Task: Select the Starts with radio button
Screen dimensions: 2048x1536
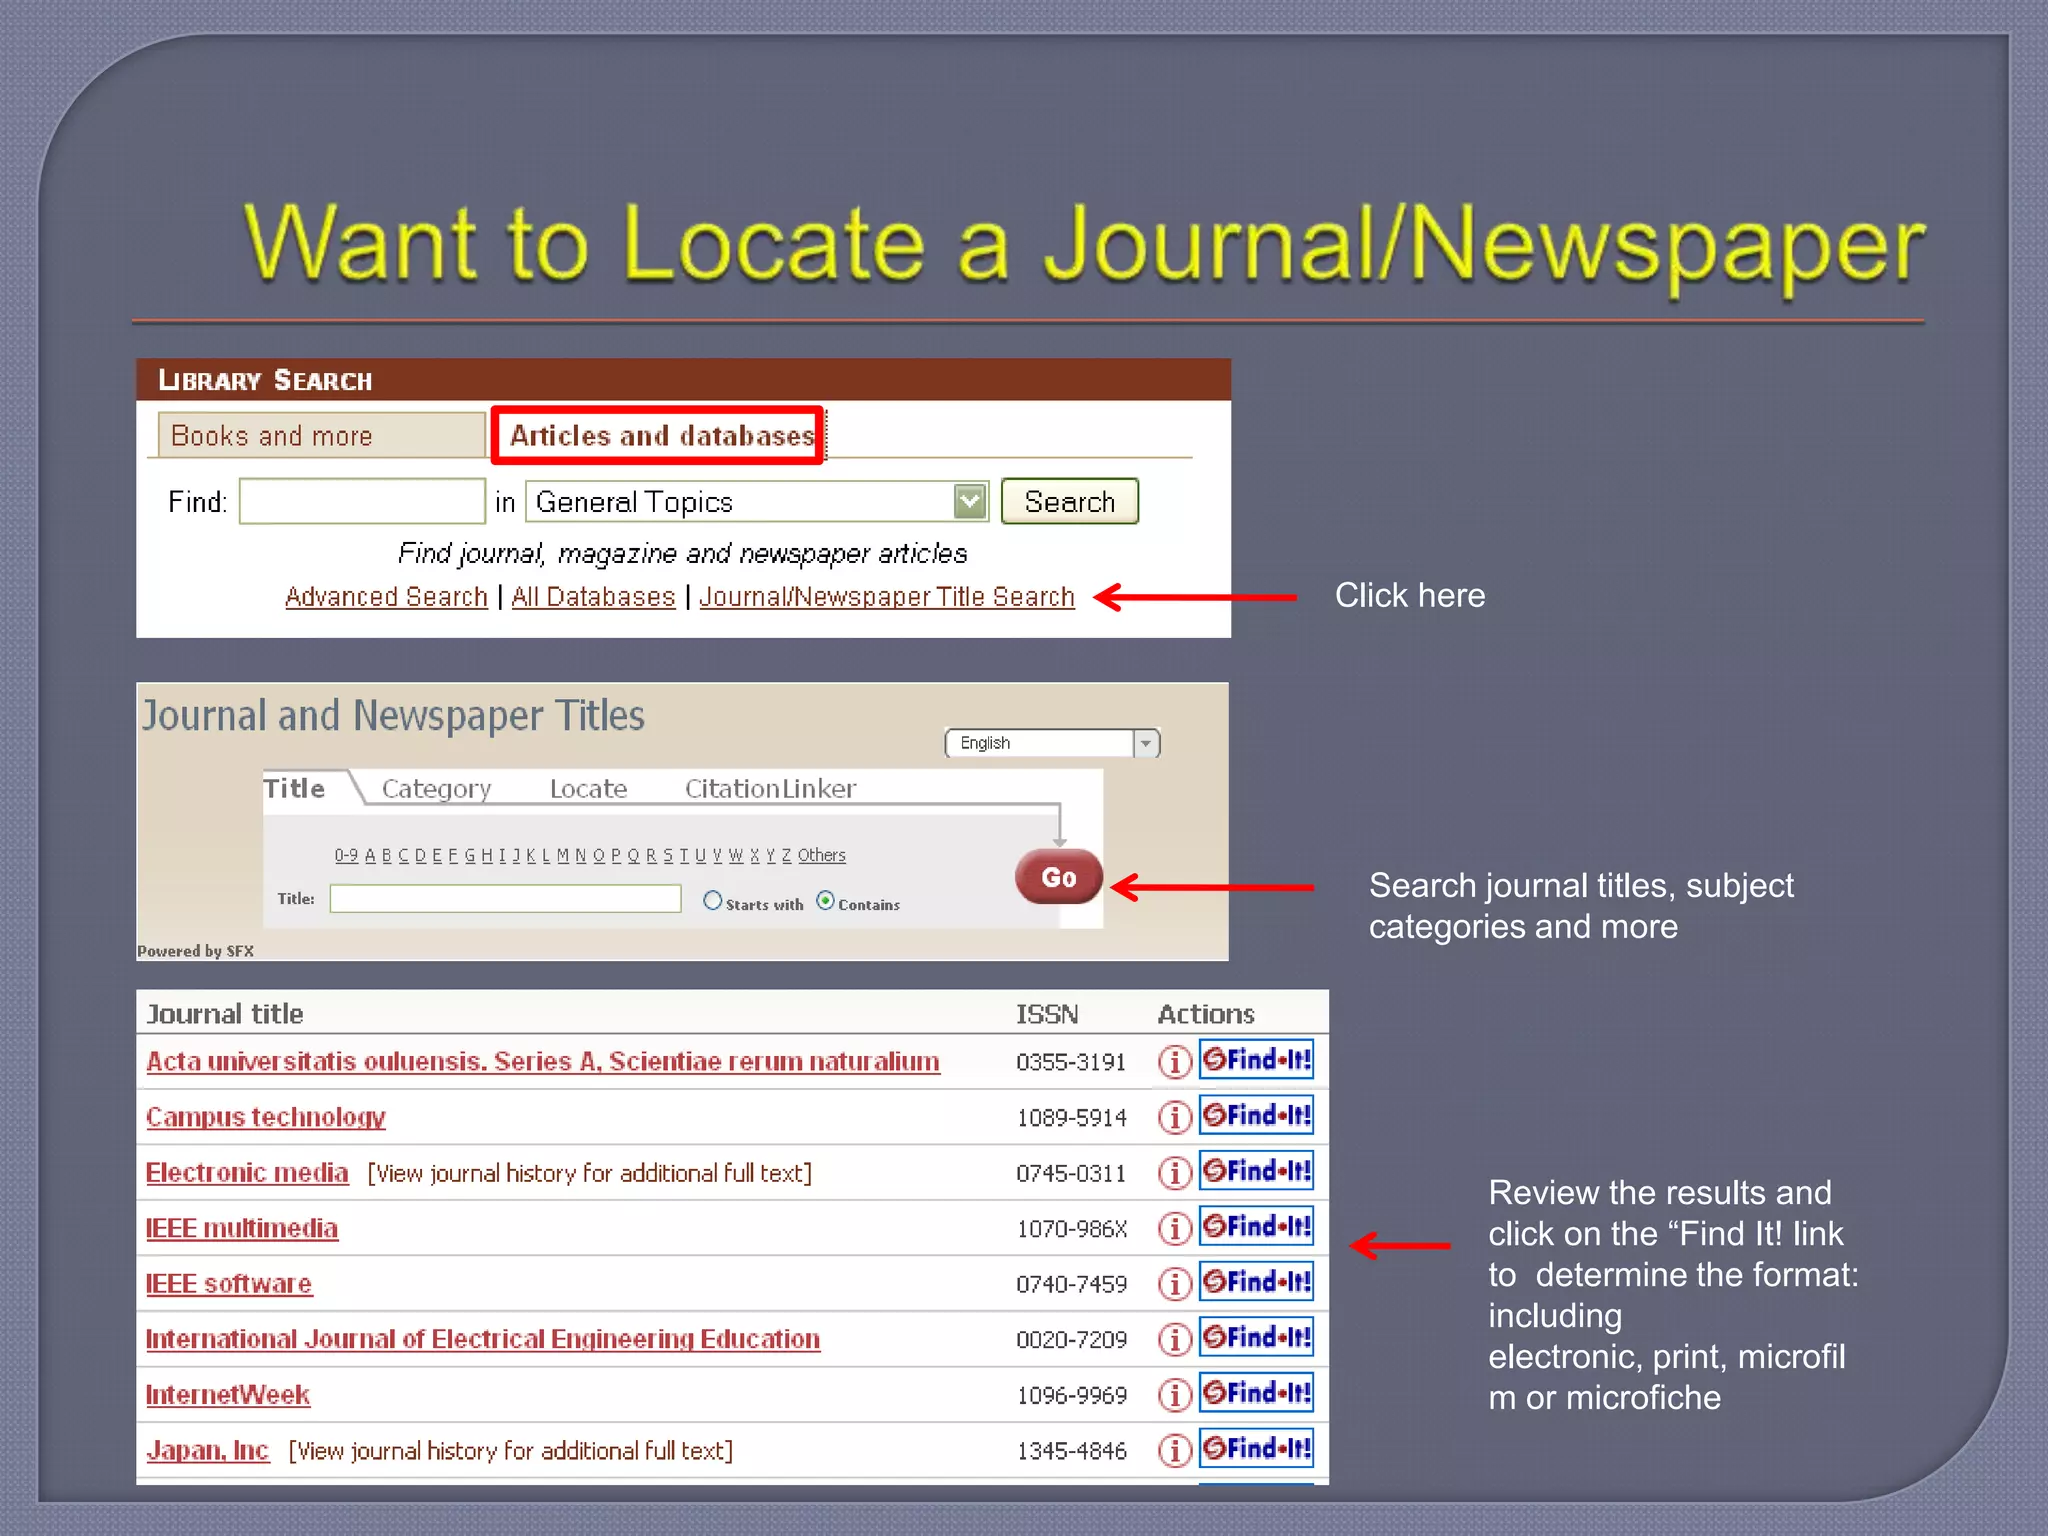Action: pos(712,900)
